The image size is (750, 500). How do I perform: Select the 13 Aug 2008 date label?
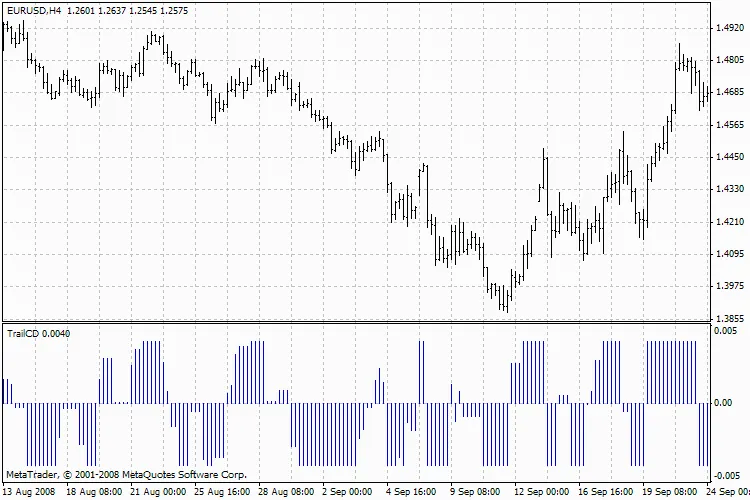[30, 492]
